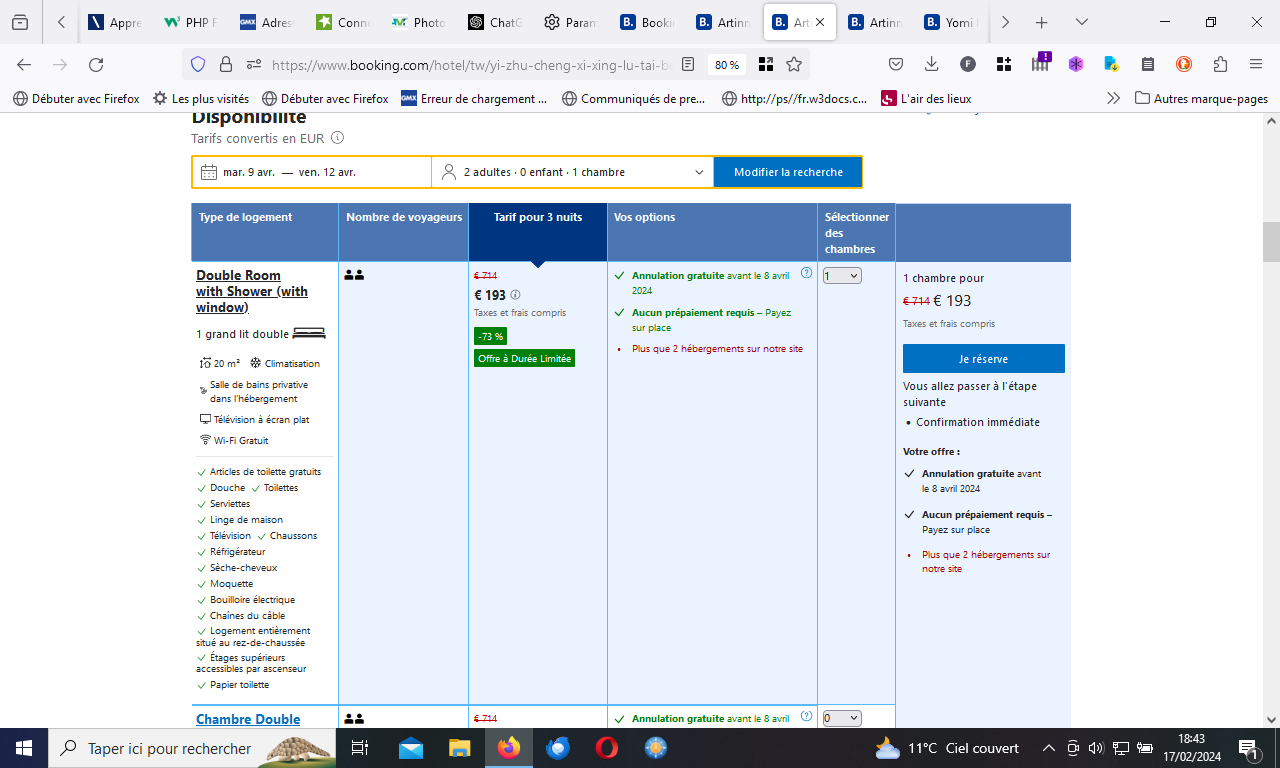Open the Chambre Double room link
The height and width of the screenshot is (768, 1280).
pyautogui.click(x=248, y=719)
